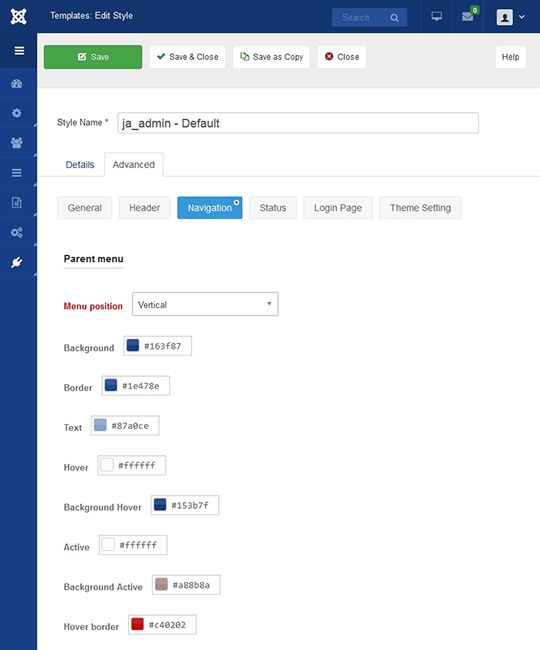The height and width of the screenshot is (650, 540).
Task: Open the Help button
Action: (510, 57)
